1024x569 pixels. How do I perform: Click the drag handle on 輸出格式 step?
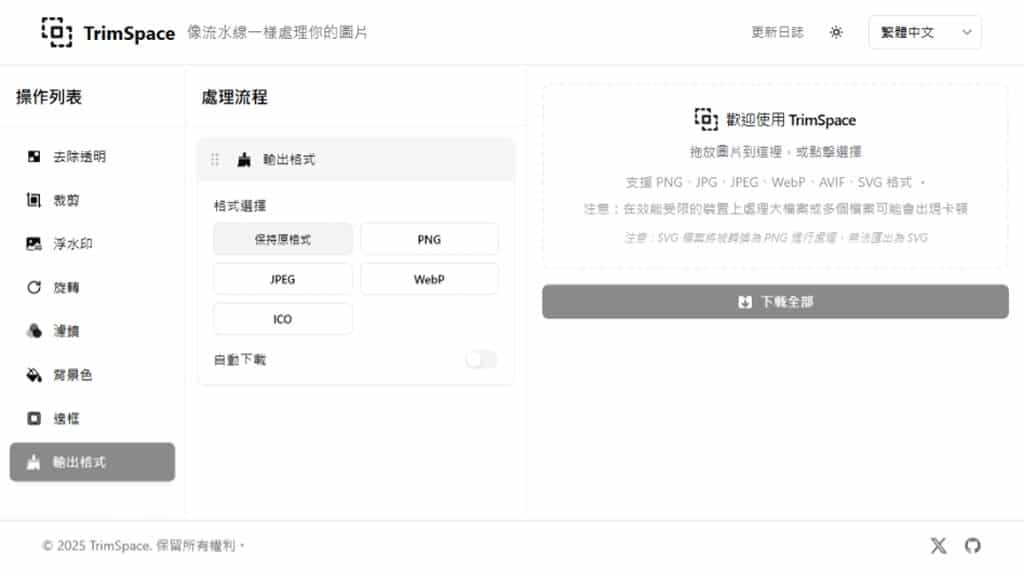[215, 159]
